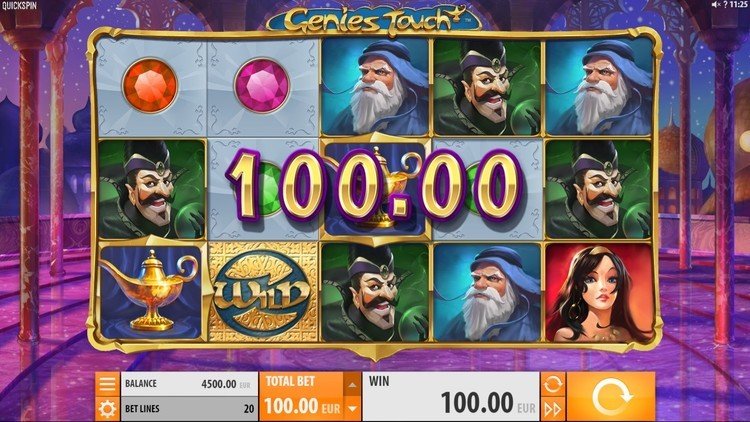The height and width of the screenshot is (422, 750).
Task: Select the golden Wild symbol
Action: coord(263,292)
